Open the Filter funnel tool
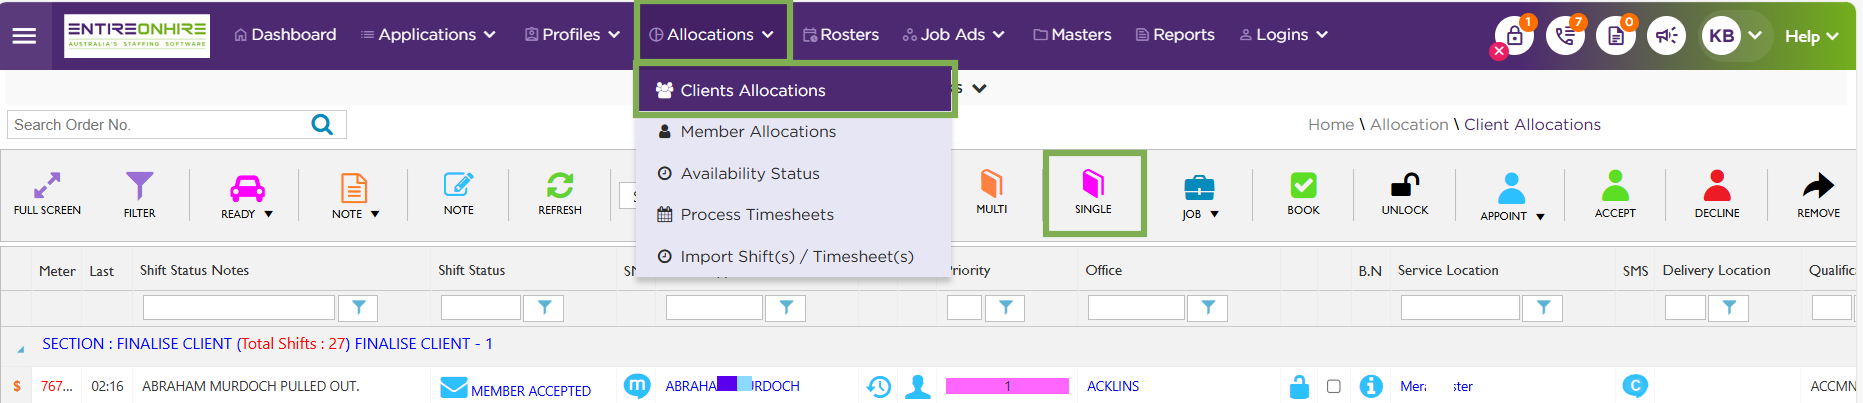 coord(139,193)
